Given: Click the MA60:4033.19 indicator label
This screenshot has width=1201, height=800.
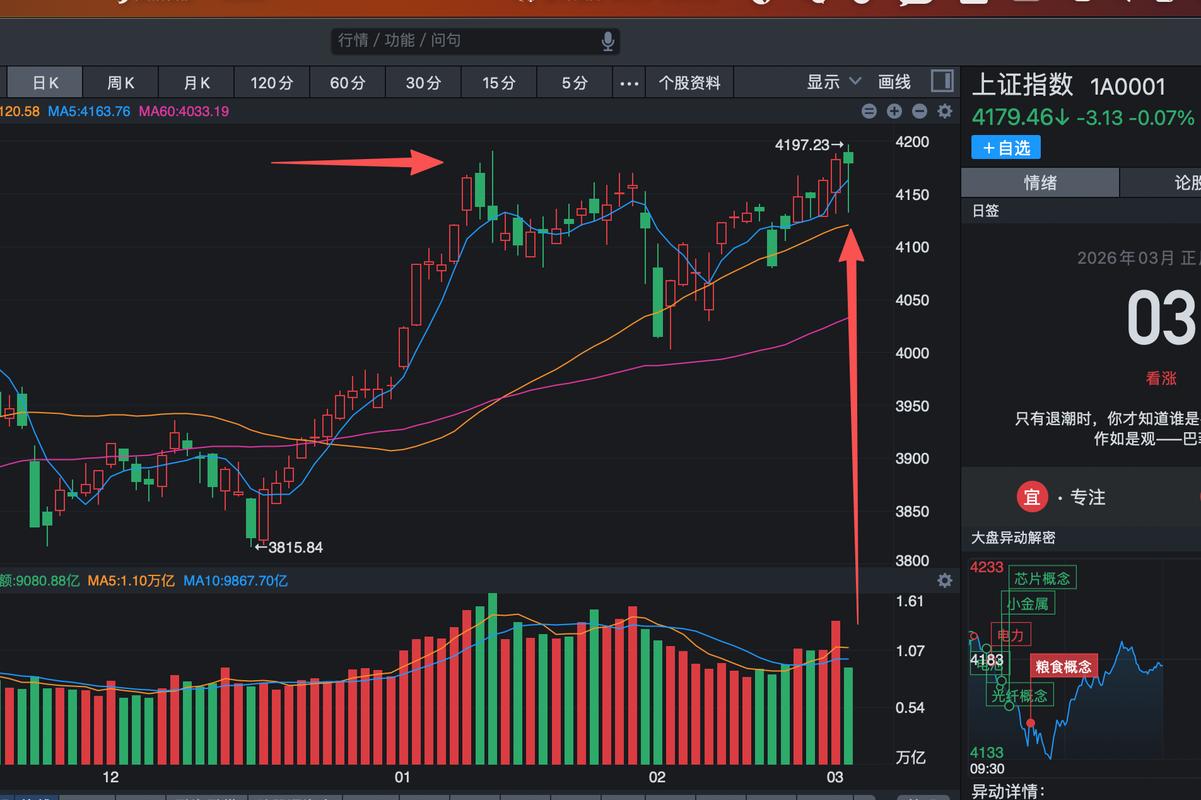Looking at the screenshot, I should tap(184, 111).
